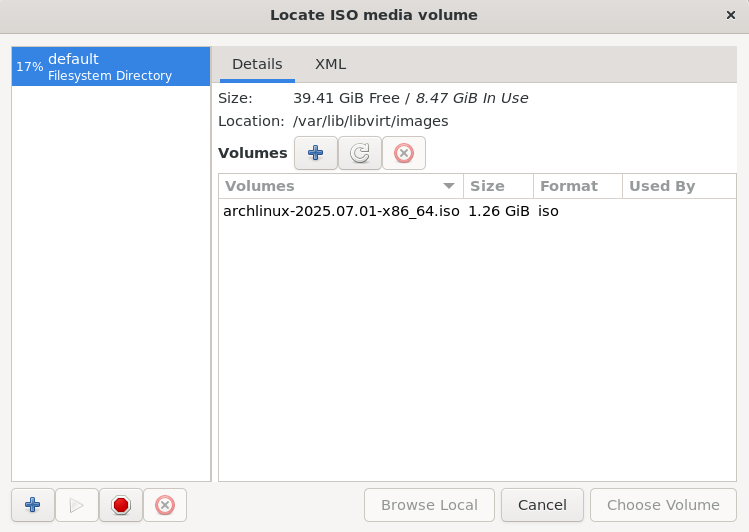This screenshot has height=532, width=749.
Task: Refresh the volume list
Action: pyautogui.click(x=359, y=153)
